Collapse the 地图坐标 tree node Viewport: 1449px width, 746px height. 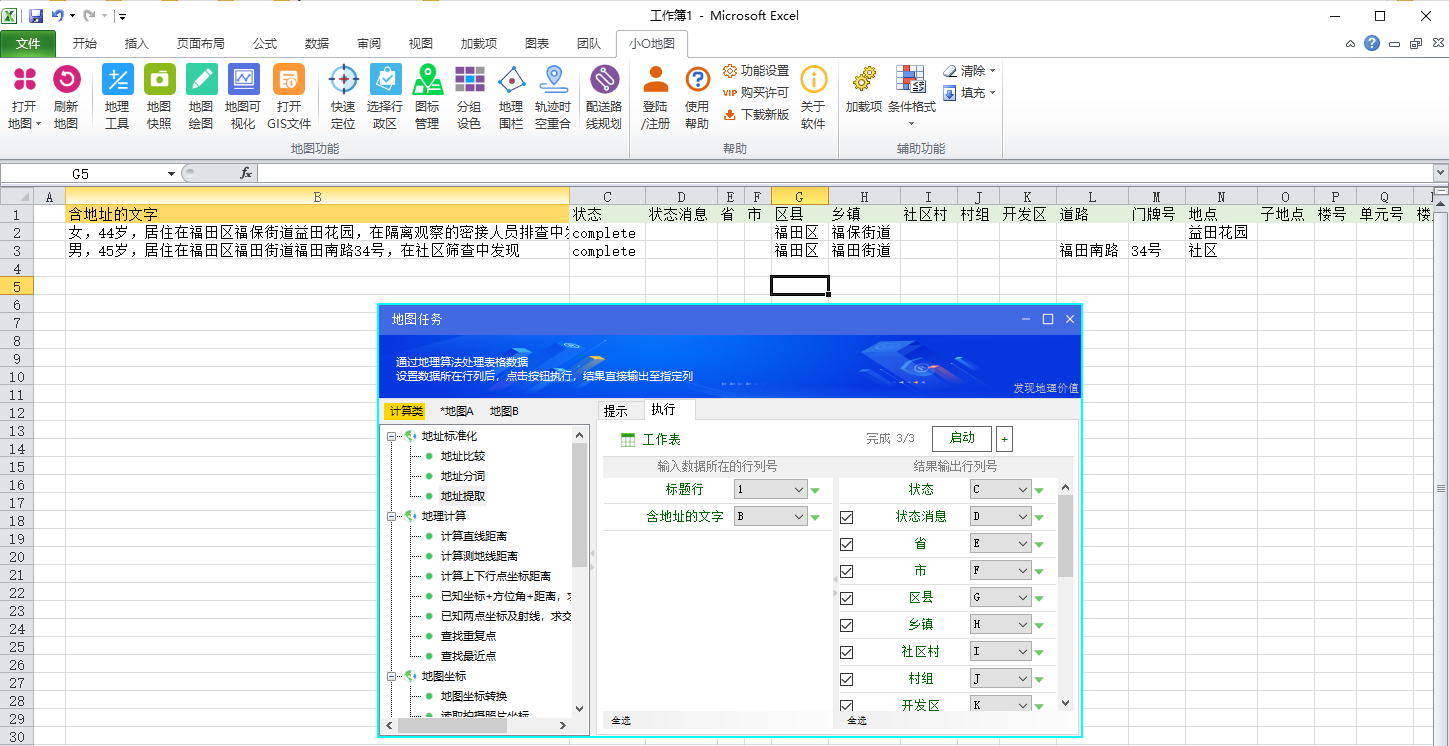click(x=392, y=677)
